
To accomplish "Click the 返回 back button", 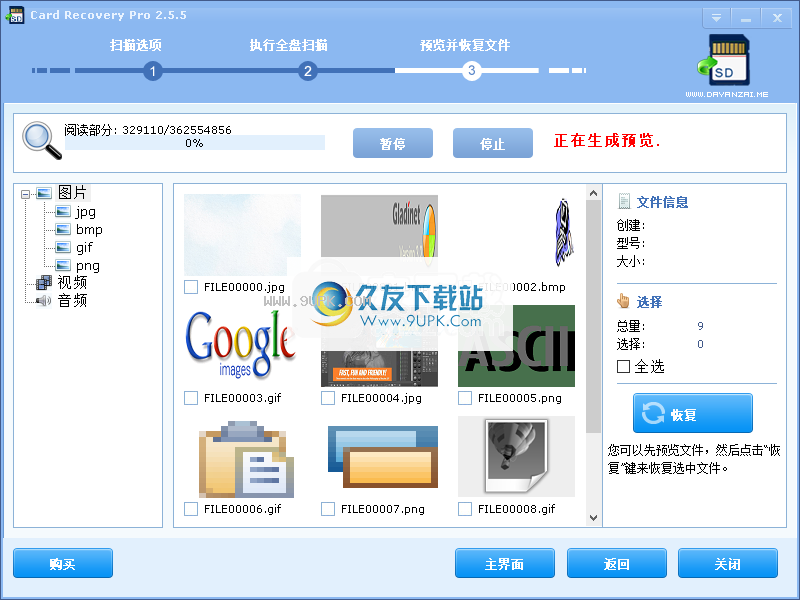I will [616, 564].
